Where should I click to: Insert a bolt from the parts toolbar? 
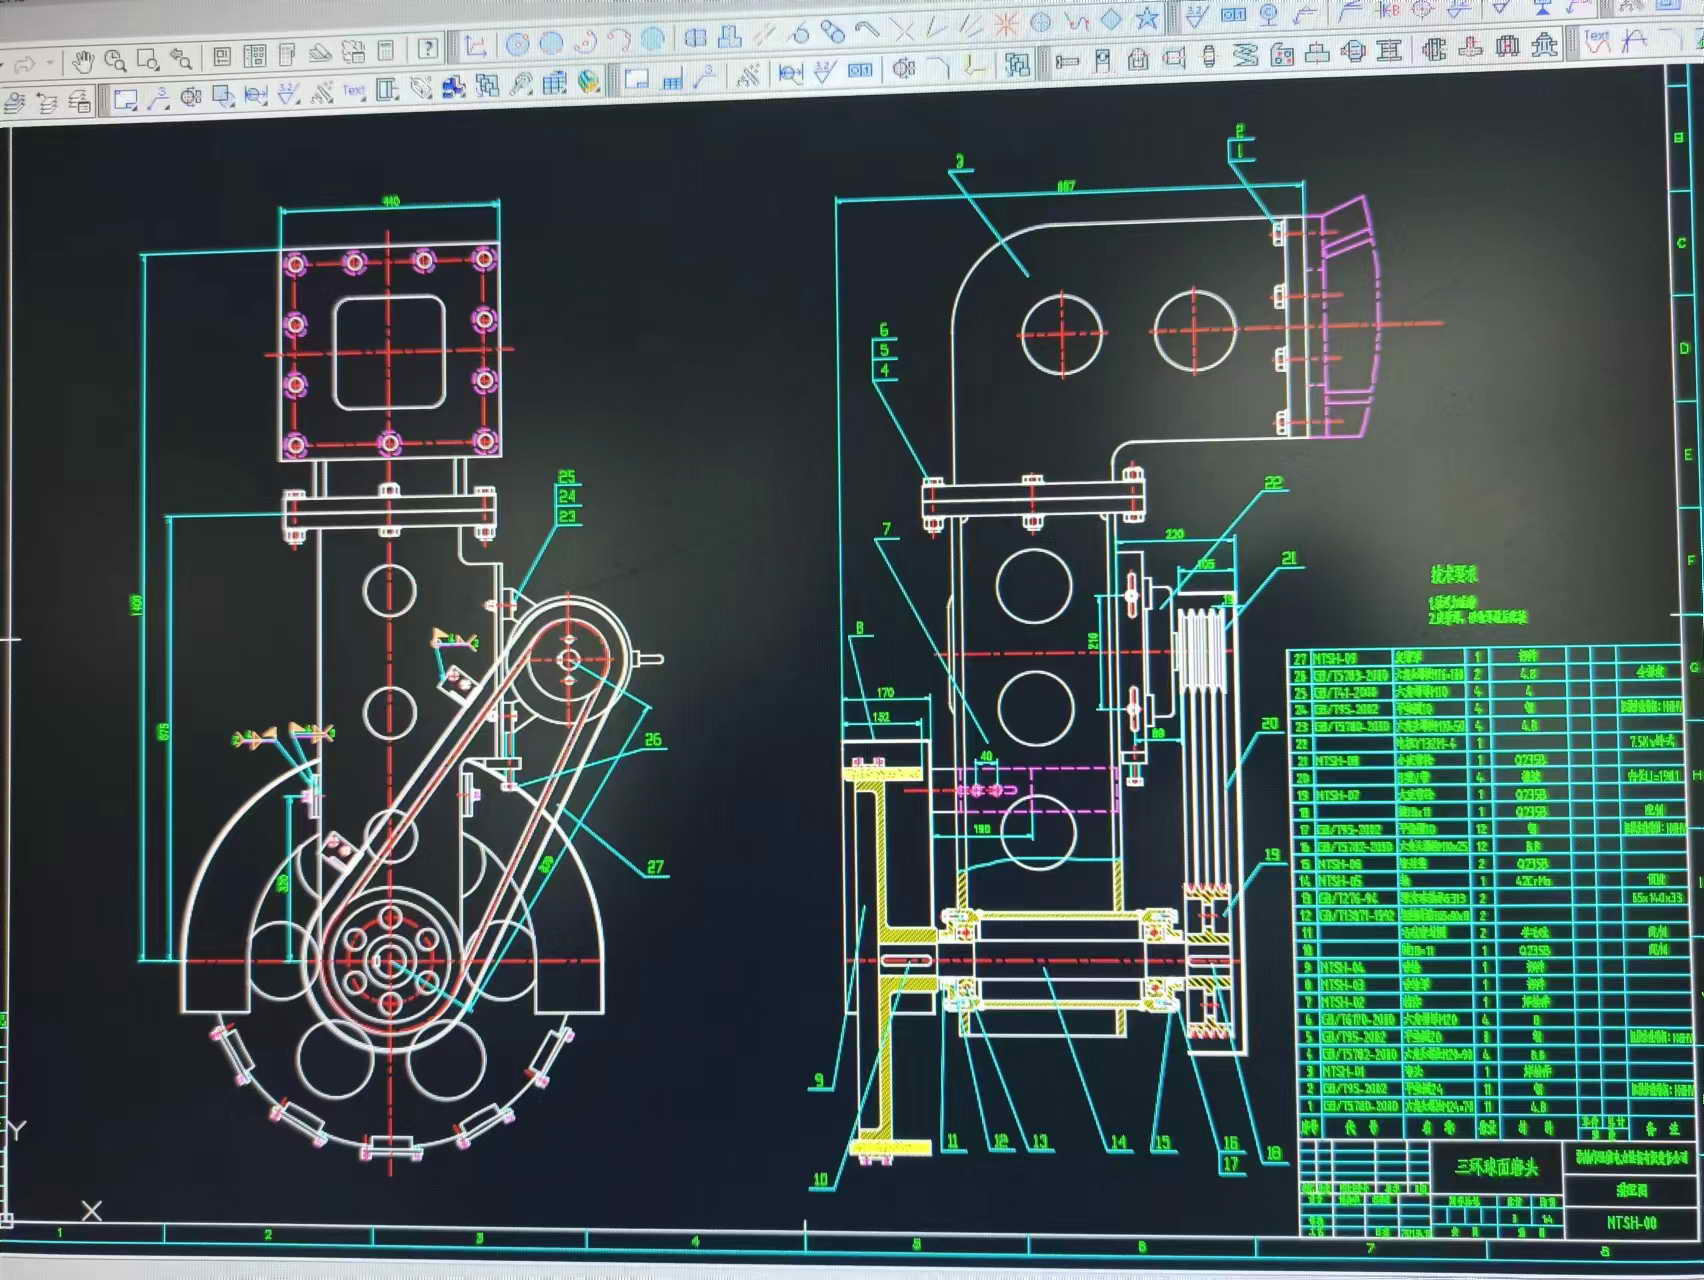pos(1067,61)
